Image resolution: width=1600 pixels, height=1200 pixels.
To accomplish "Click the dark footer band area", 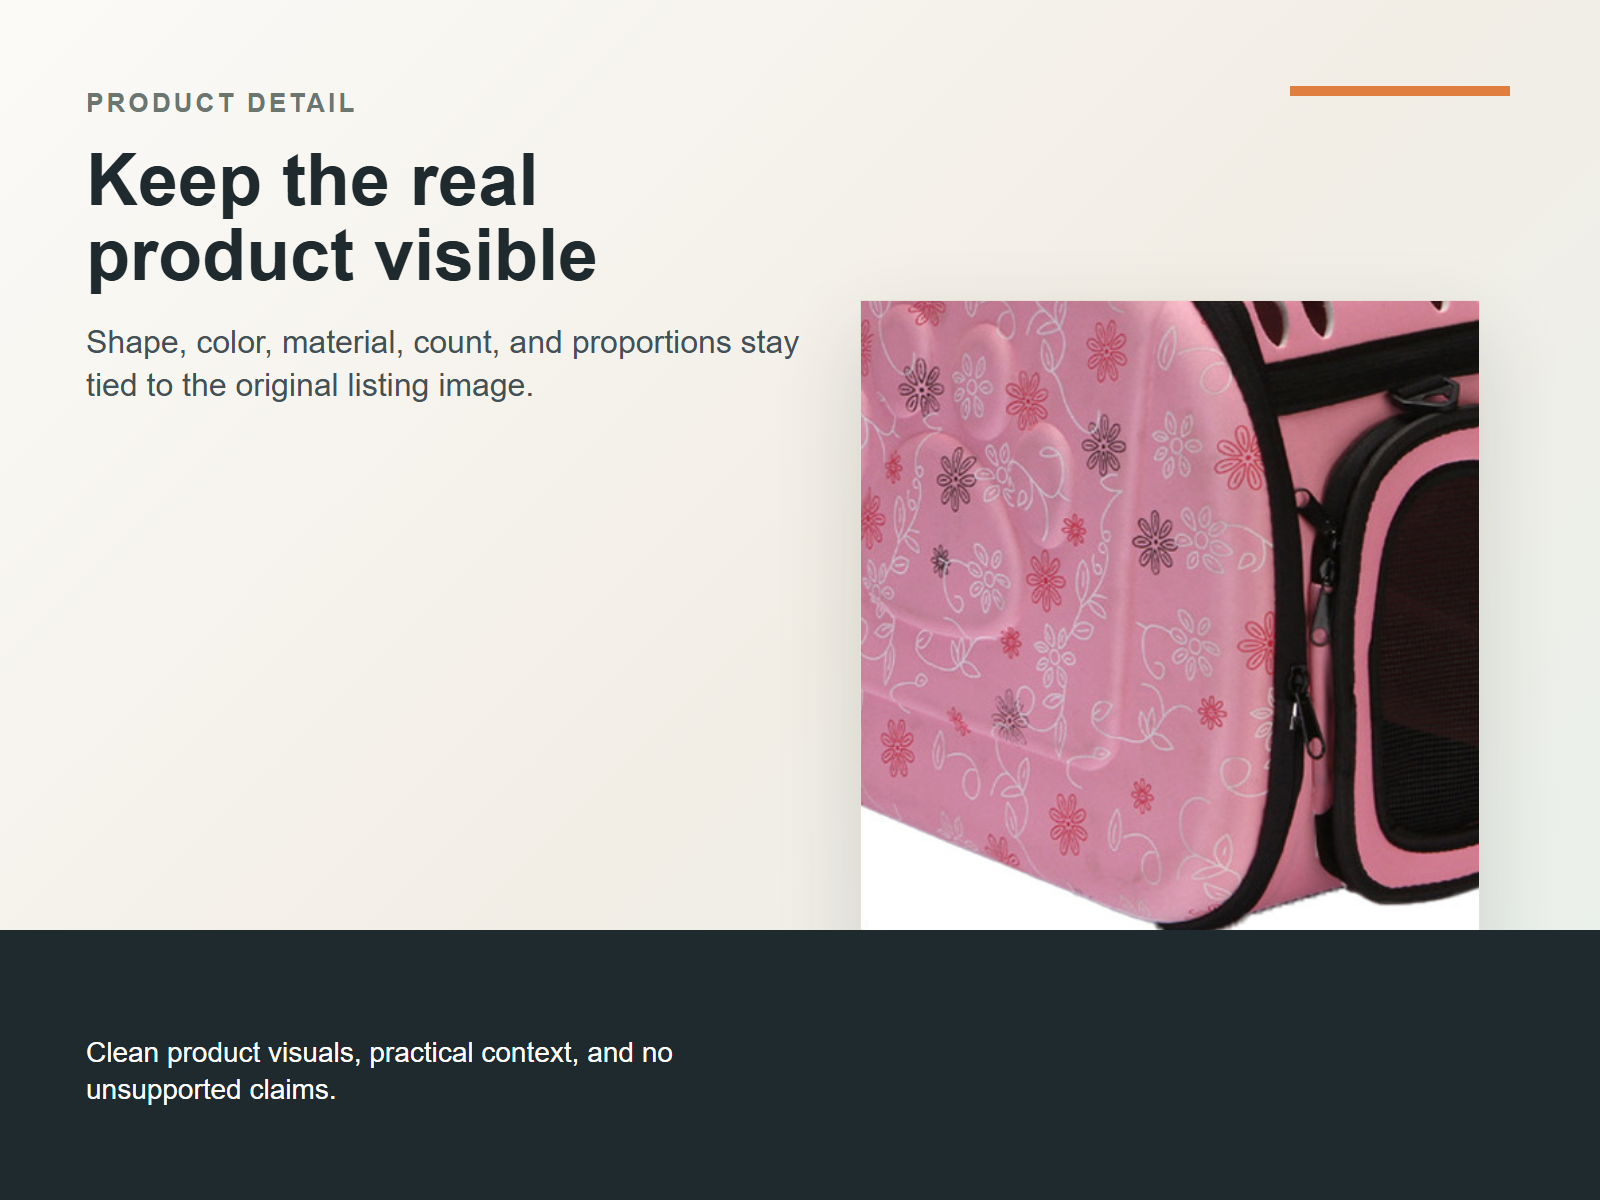I will [x=800, y=1065].
